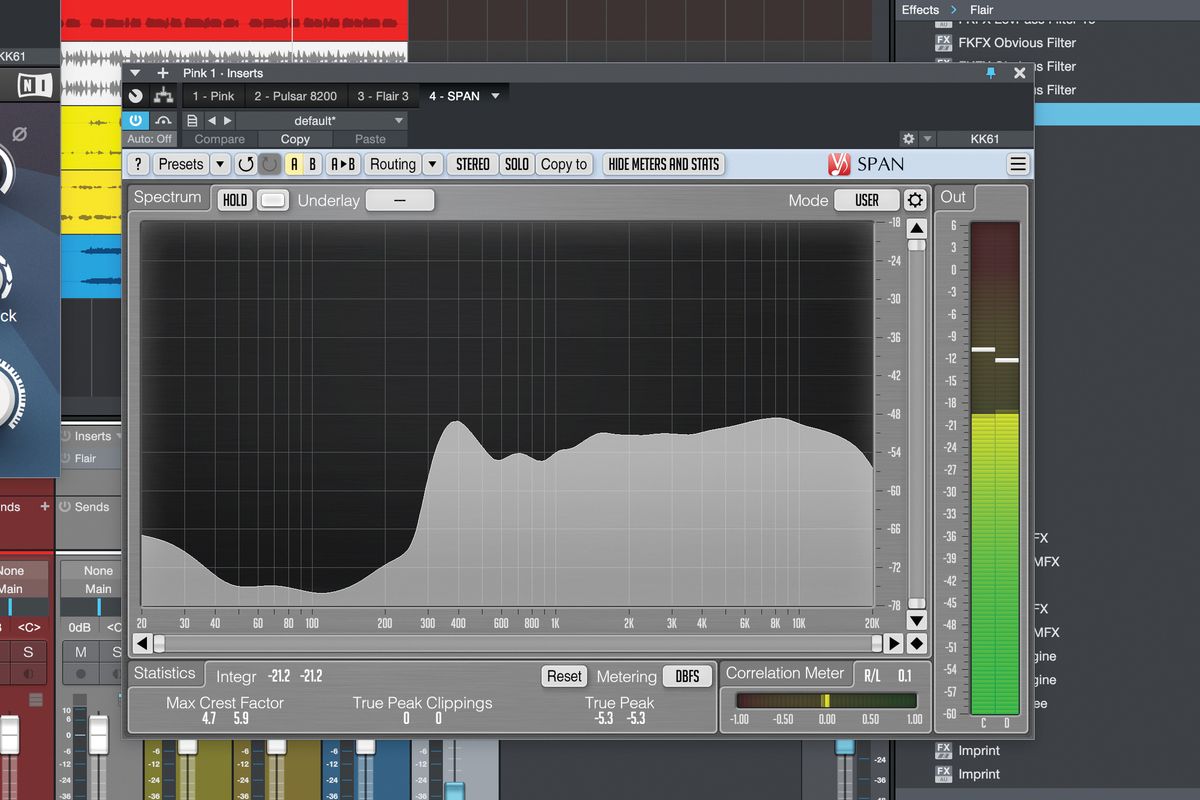
Task: Open the hamburger menu in SPAN's corner
Action: click(1017, 163)
